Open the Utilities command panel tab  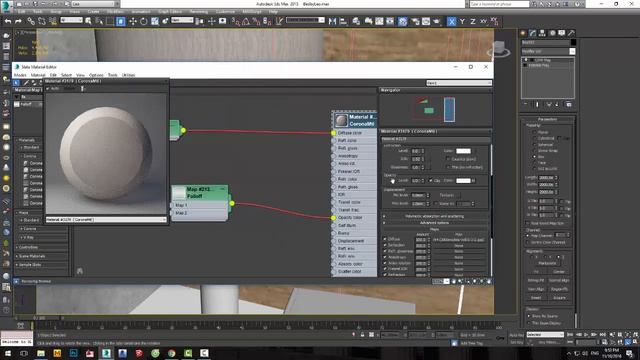click(571, 33)
